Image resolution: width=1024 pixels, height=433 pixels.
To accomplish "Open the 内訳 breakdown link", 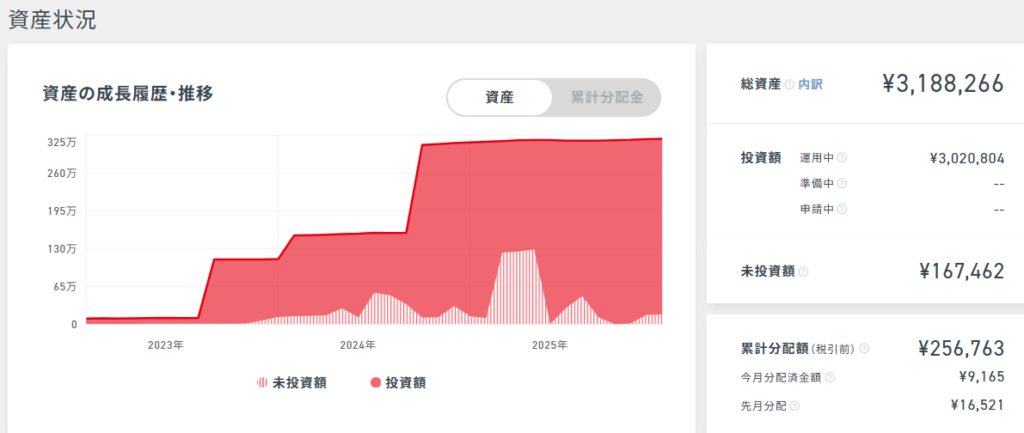I will (810, 85).
